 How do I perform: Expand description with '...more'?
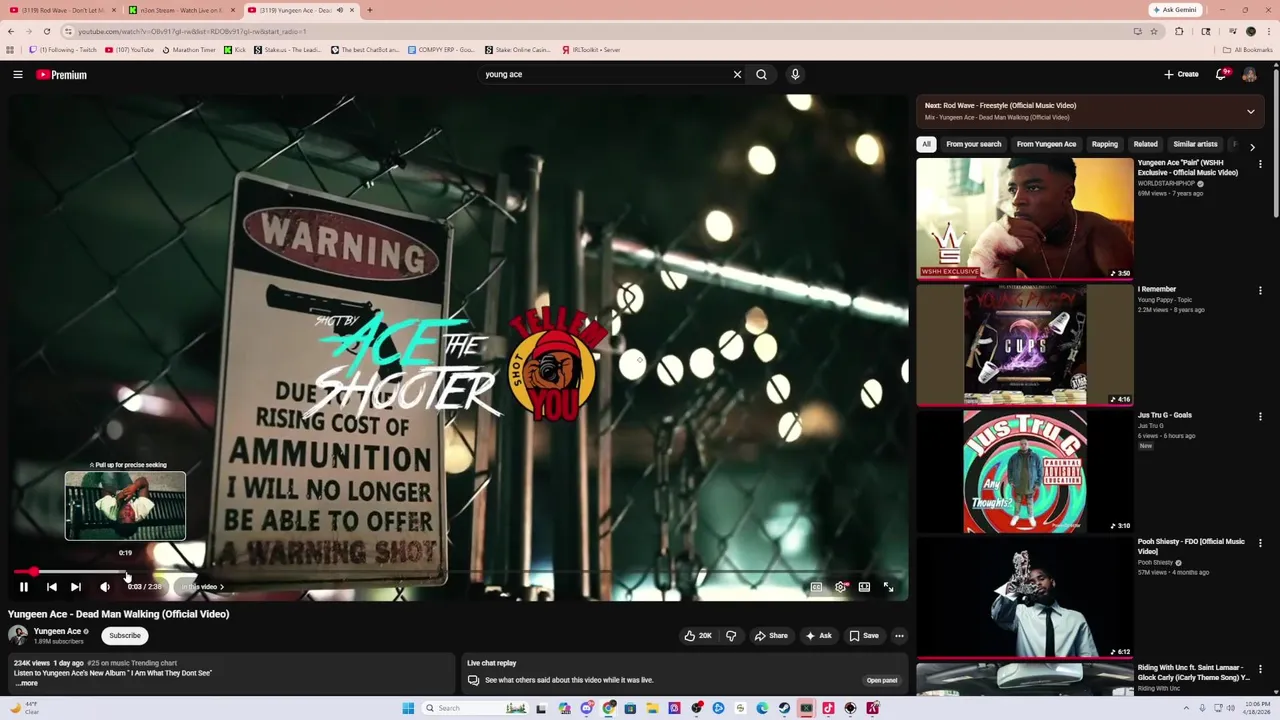coord(27,683)
